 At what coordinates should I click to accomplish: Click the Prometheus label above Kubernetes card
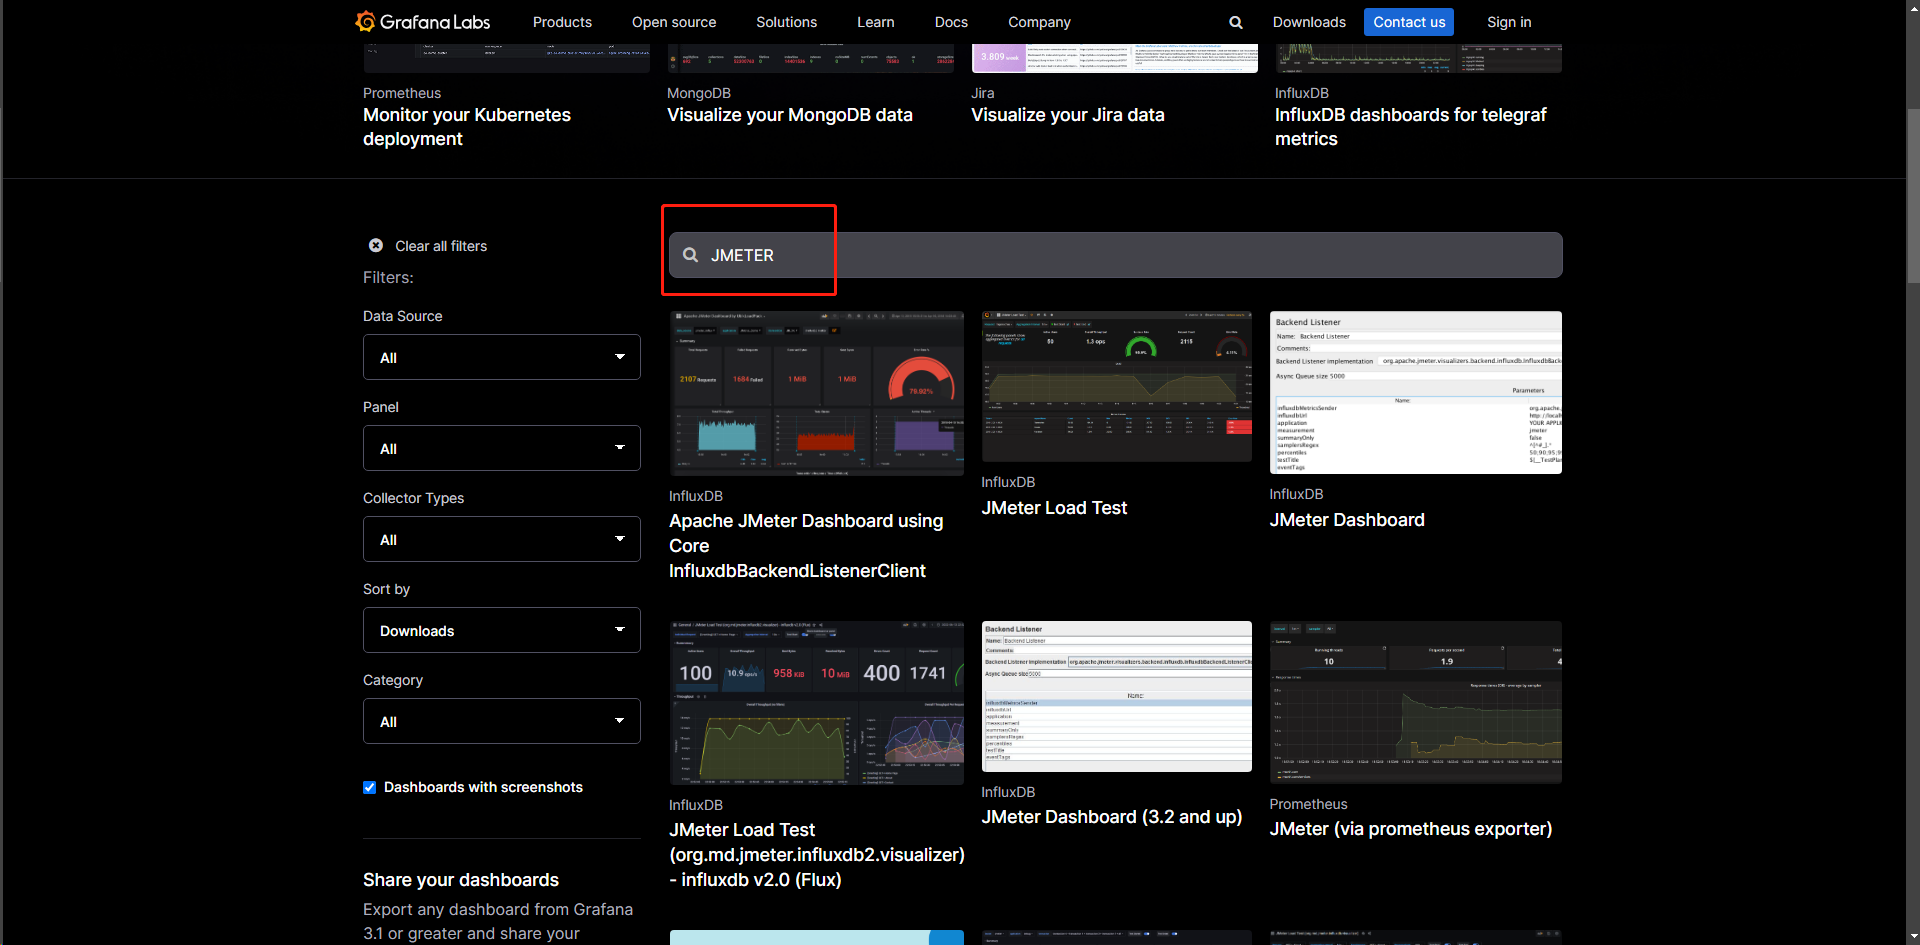(x=402, y=93)
